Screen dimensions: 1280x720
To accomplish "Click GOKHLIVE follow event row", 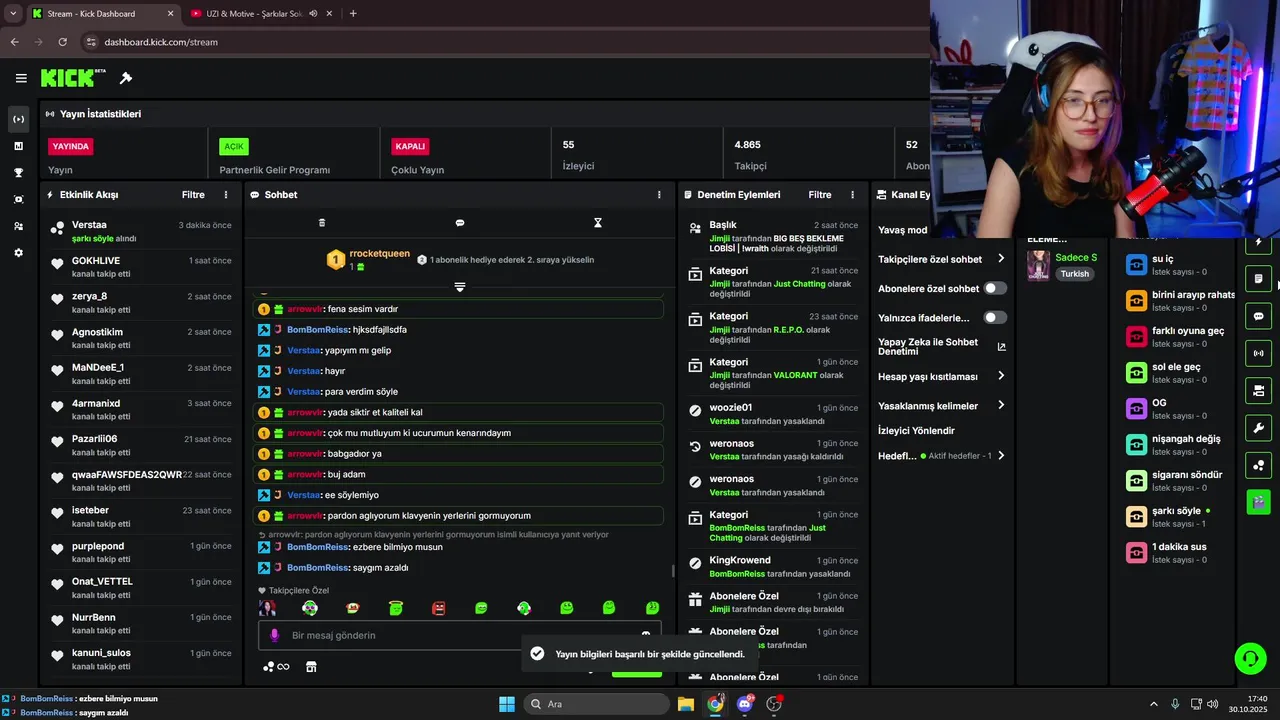I will (140, 266).
